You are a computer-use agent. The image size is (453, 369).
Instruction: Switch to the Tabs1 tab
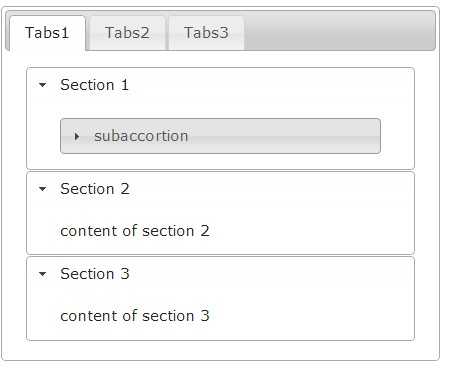coord(47,33)
